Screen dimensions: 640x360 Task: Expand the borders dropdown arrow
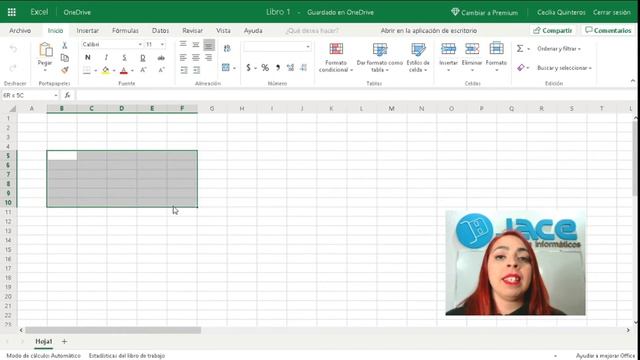click(x=96, y=70)
